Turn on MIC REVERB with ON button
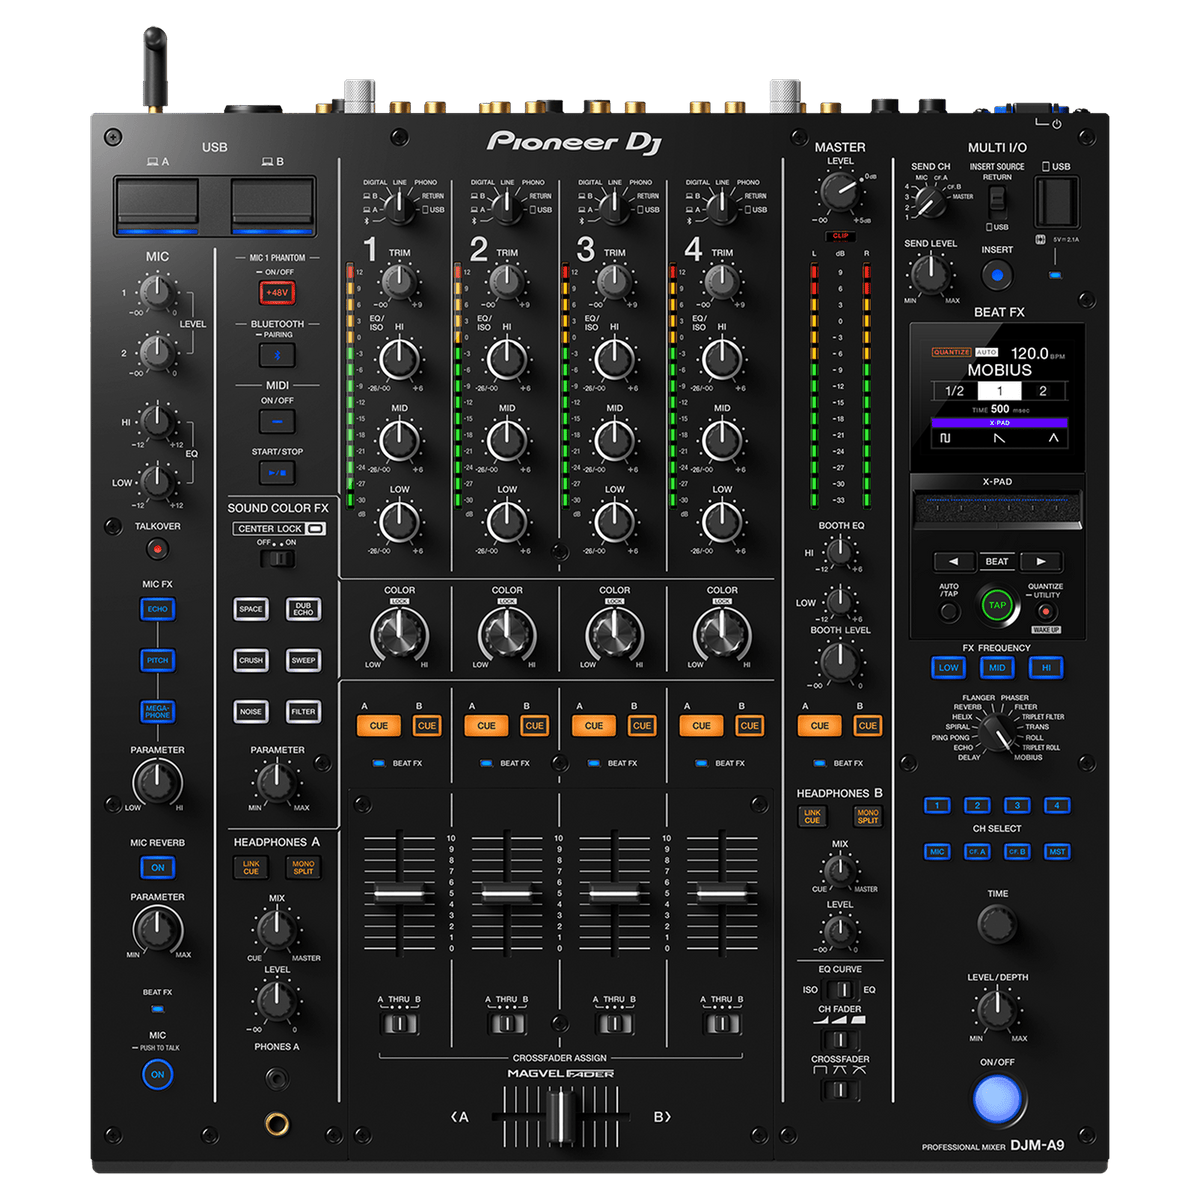The width and height of the screenshot is (1200, 1200). coord(157,868)
